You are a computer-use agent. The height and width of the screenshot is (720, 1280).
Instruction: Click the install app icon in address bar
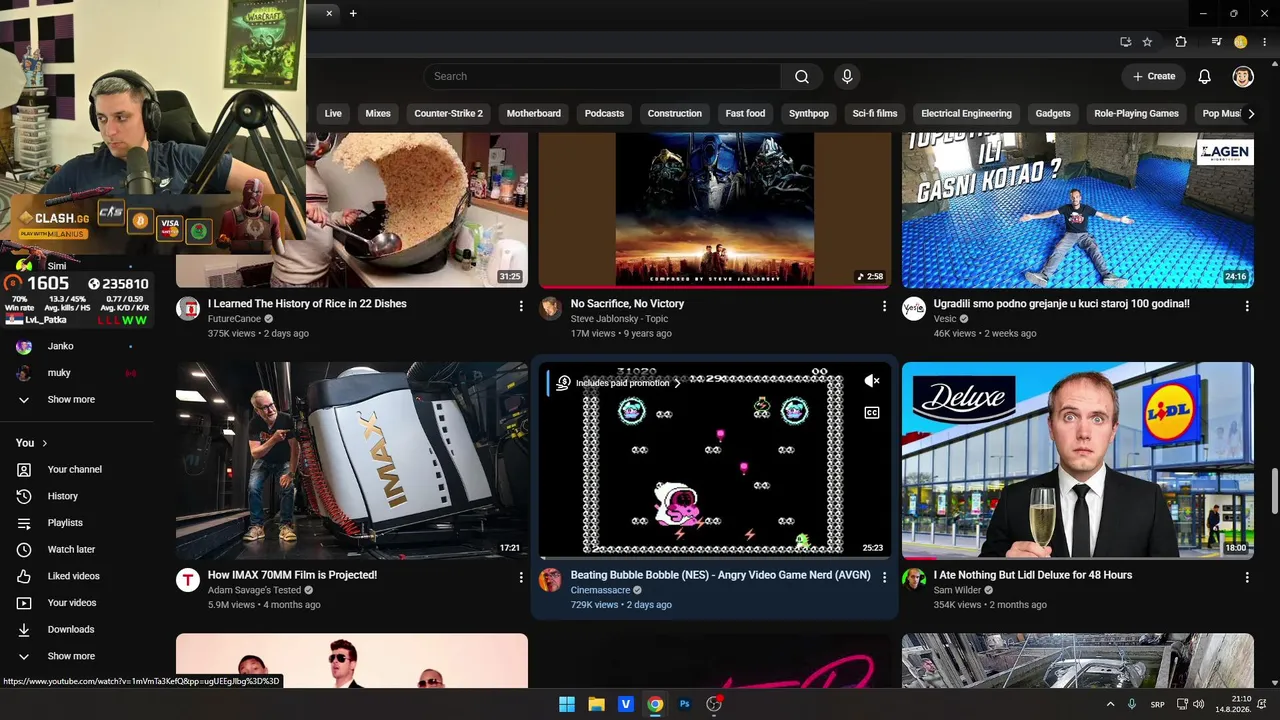click(x=1125, y=42)
